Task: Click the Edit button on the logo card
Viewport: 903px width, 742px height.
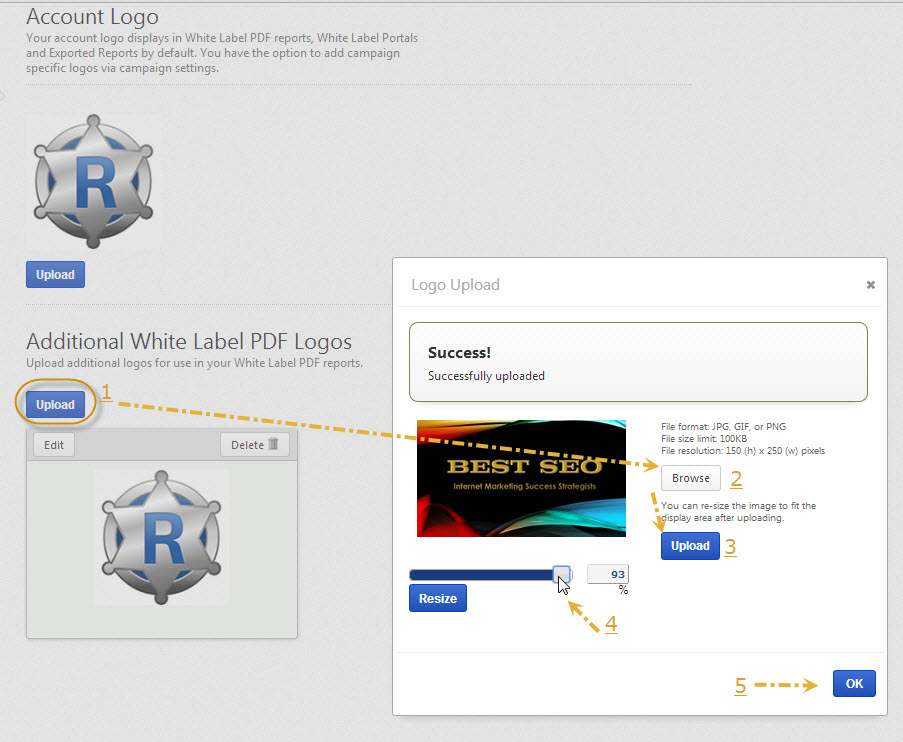Action: click(54, 445)
